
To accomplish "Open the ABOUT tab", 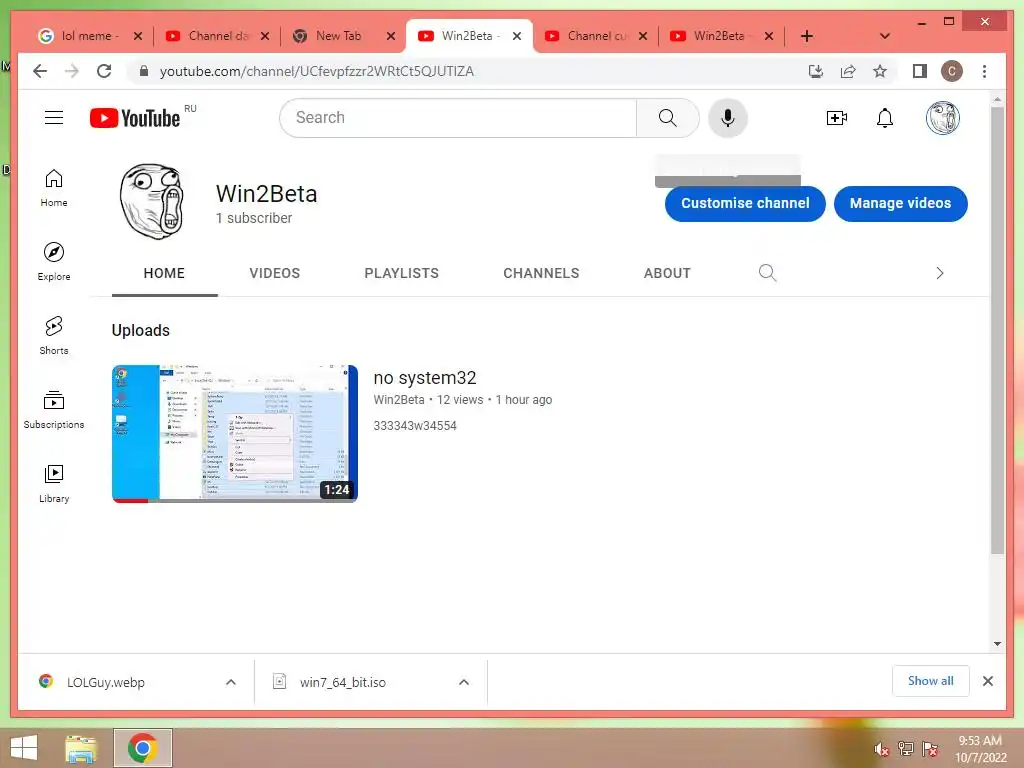I will coord(667,273).
